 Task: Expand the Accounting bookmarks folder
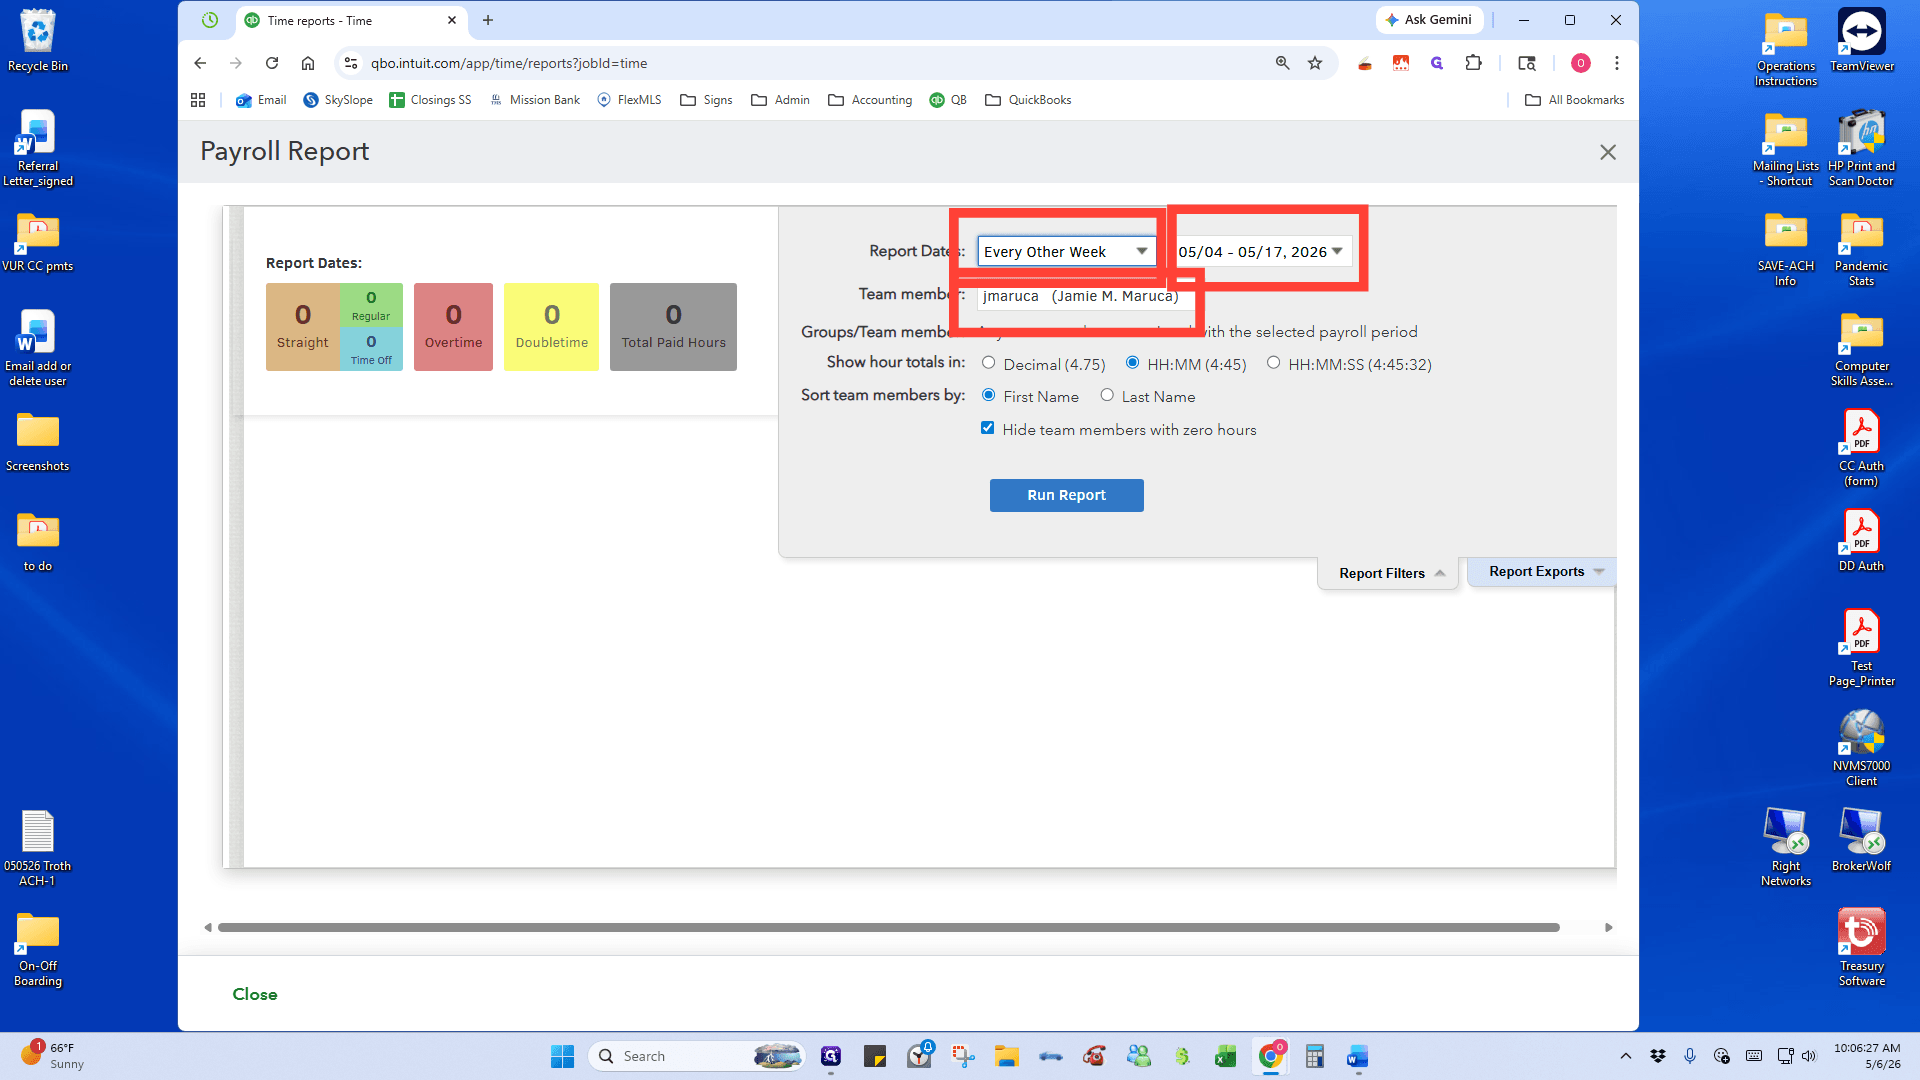pos(870,100)
